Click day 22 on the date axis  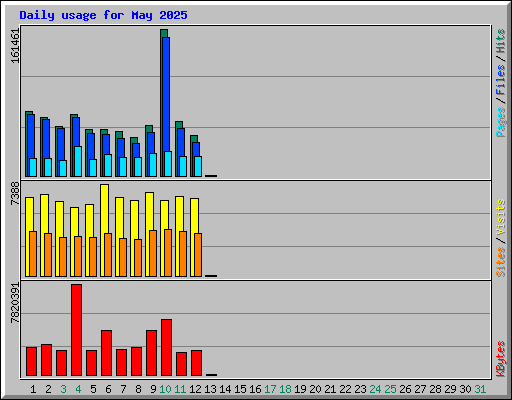click(x=345, y=389)
